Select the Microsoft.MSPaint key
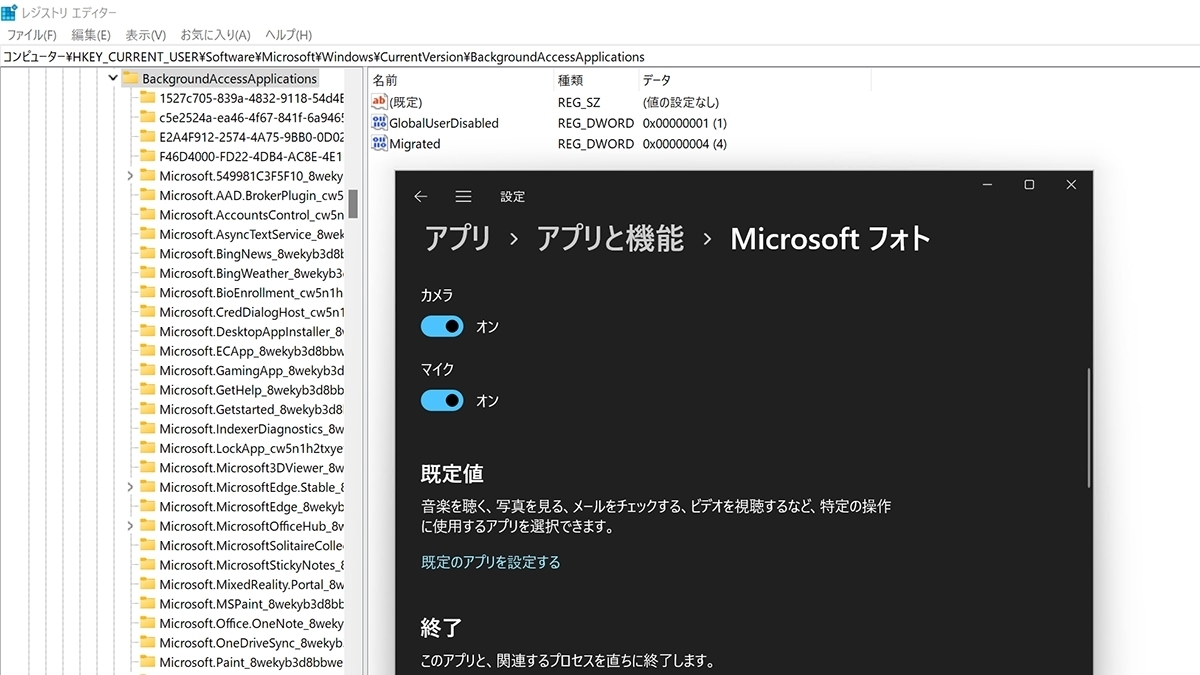Screen dimensions: 1200x675 tap(251, 604)
